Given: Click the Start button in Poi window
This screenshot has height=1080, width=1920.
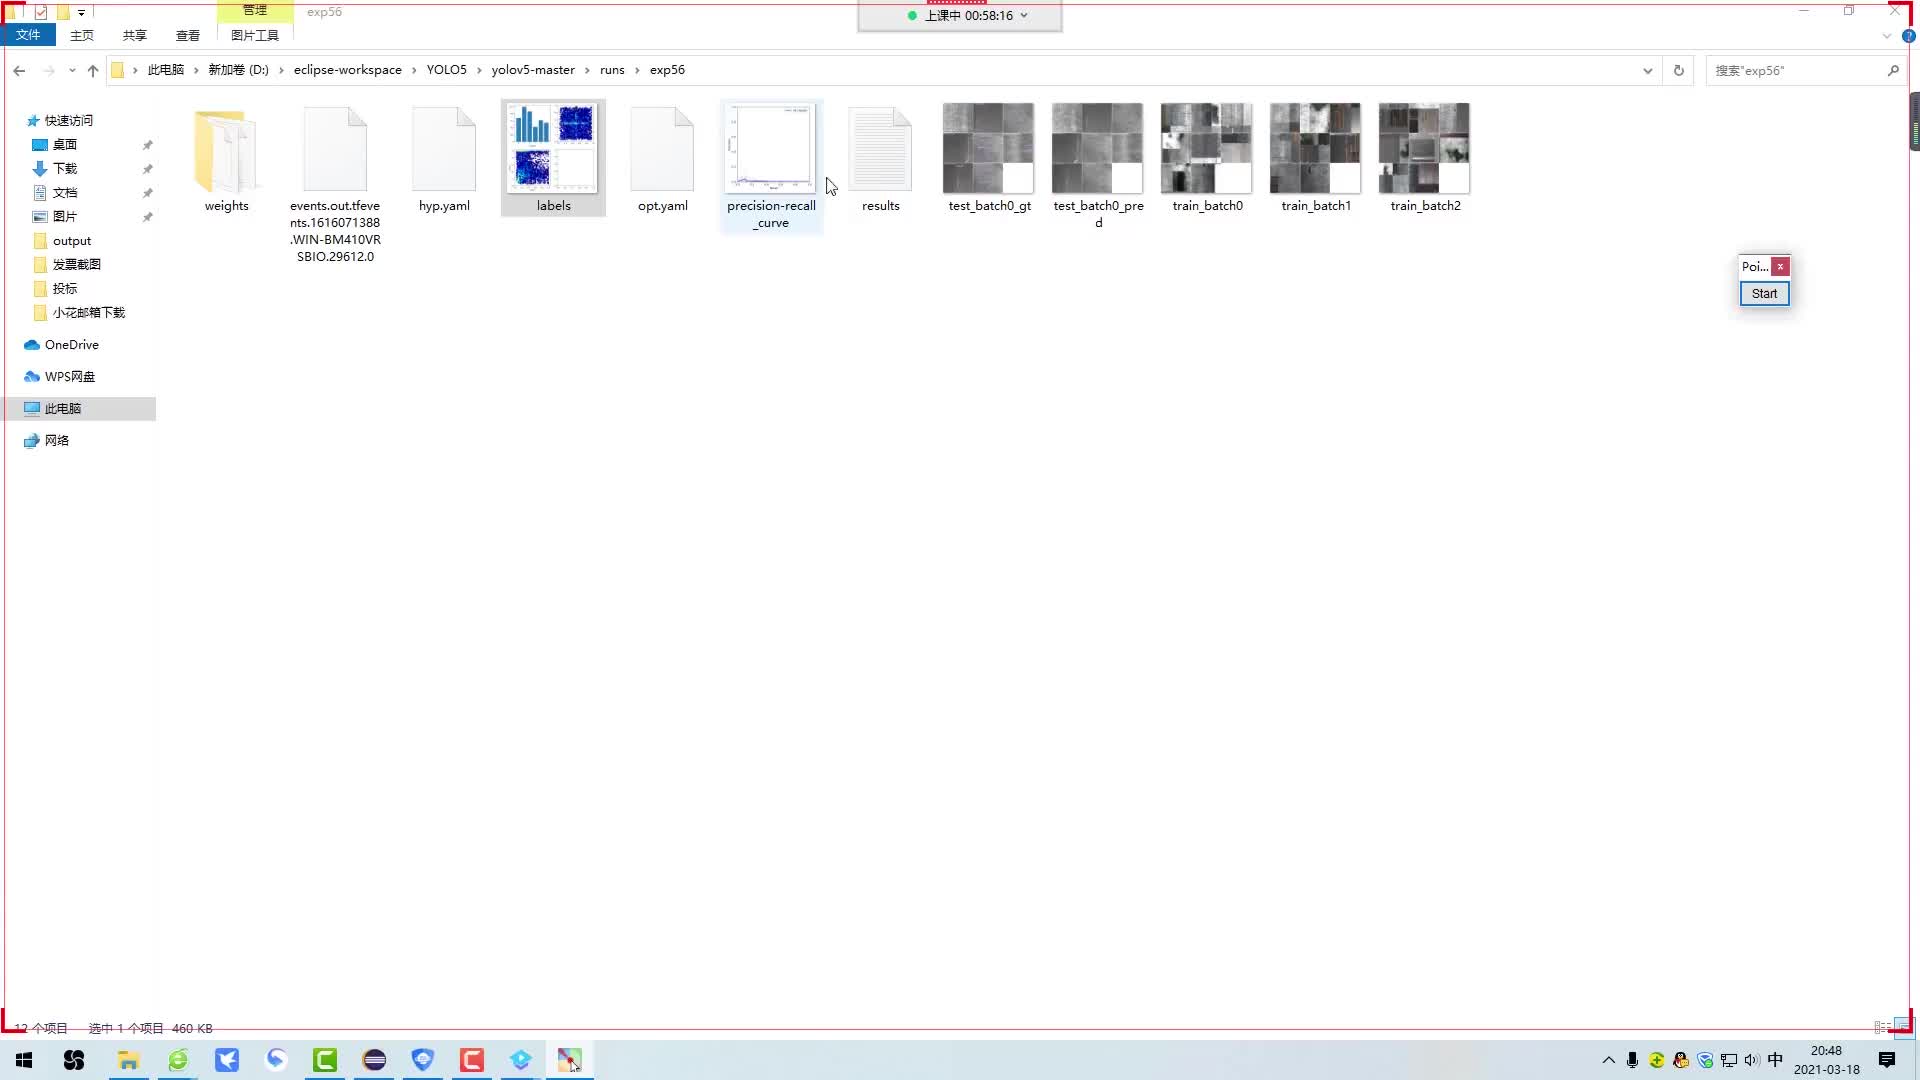Looking at the screenshot, I should click(x=1764, y=293).
